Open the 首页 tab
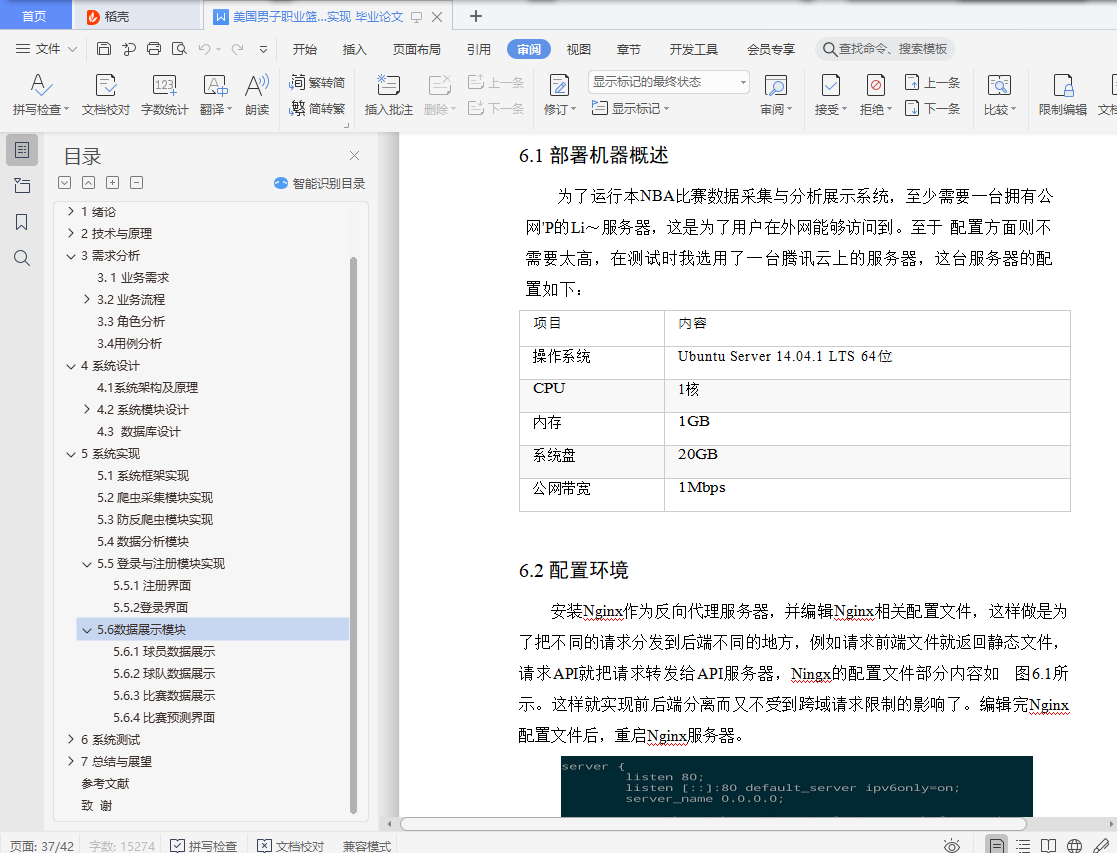Image resolution: width=1117 pixels, height=853 pixels. (34, 16)
